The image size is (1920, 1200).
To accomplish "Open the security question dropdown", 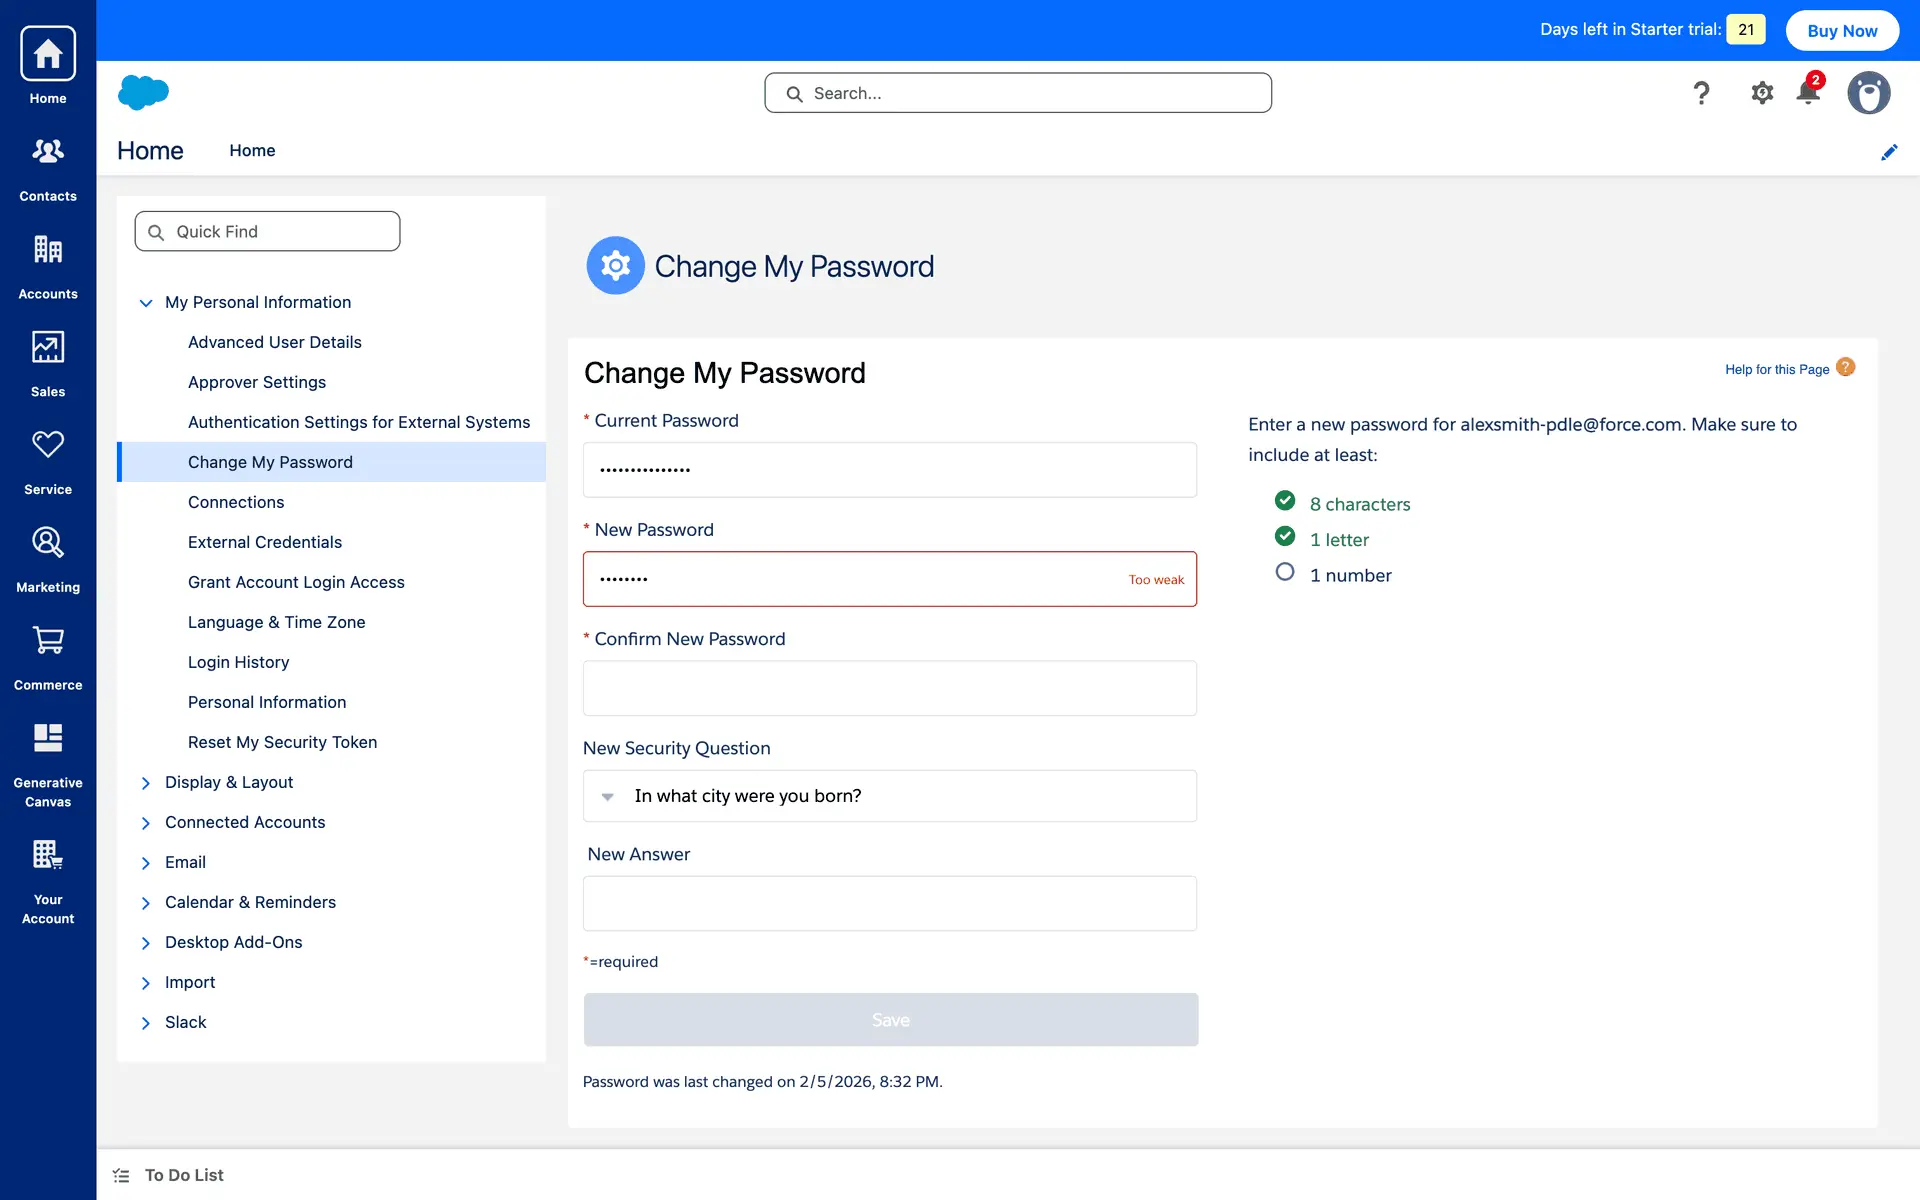I will [x=889, y=796].
